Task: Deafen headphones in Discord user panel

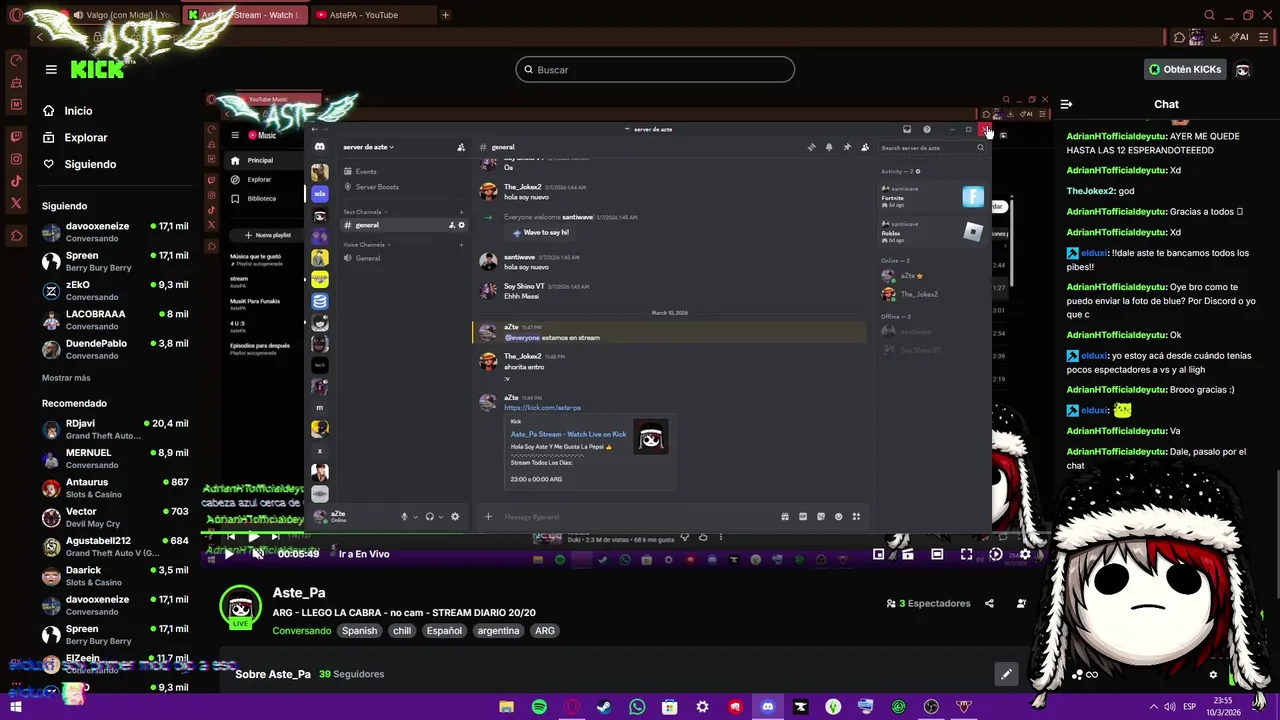Action: tap(429, 517)
